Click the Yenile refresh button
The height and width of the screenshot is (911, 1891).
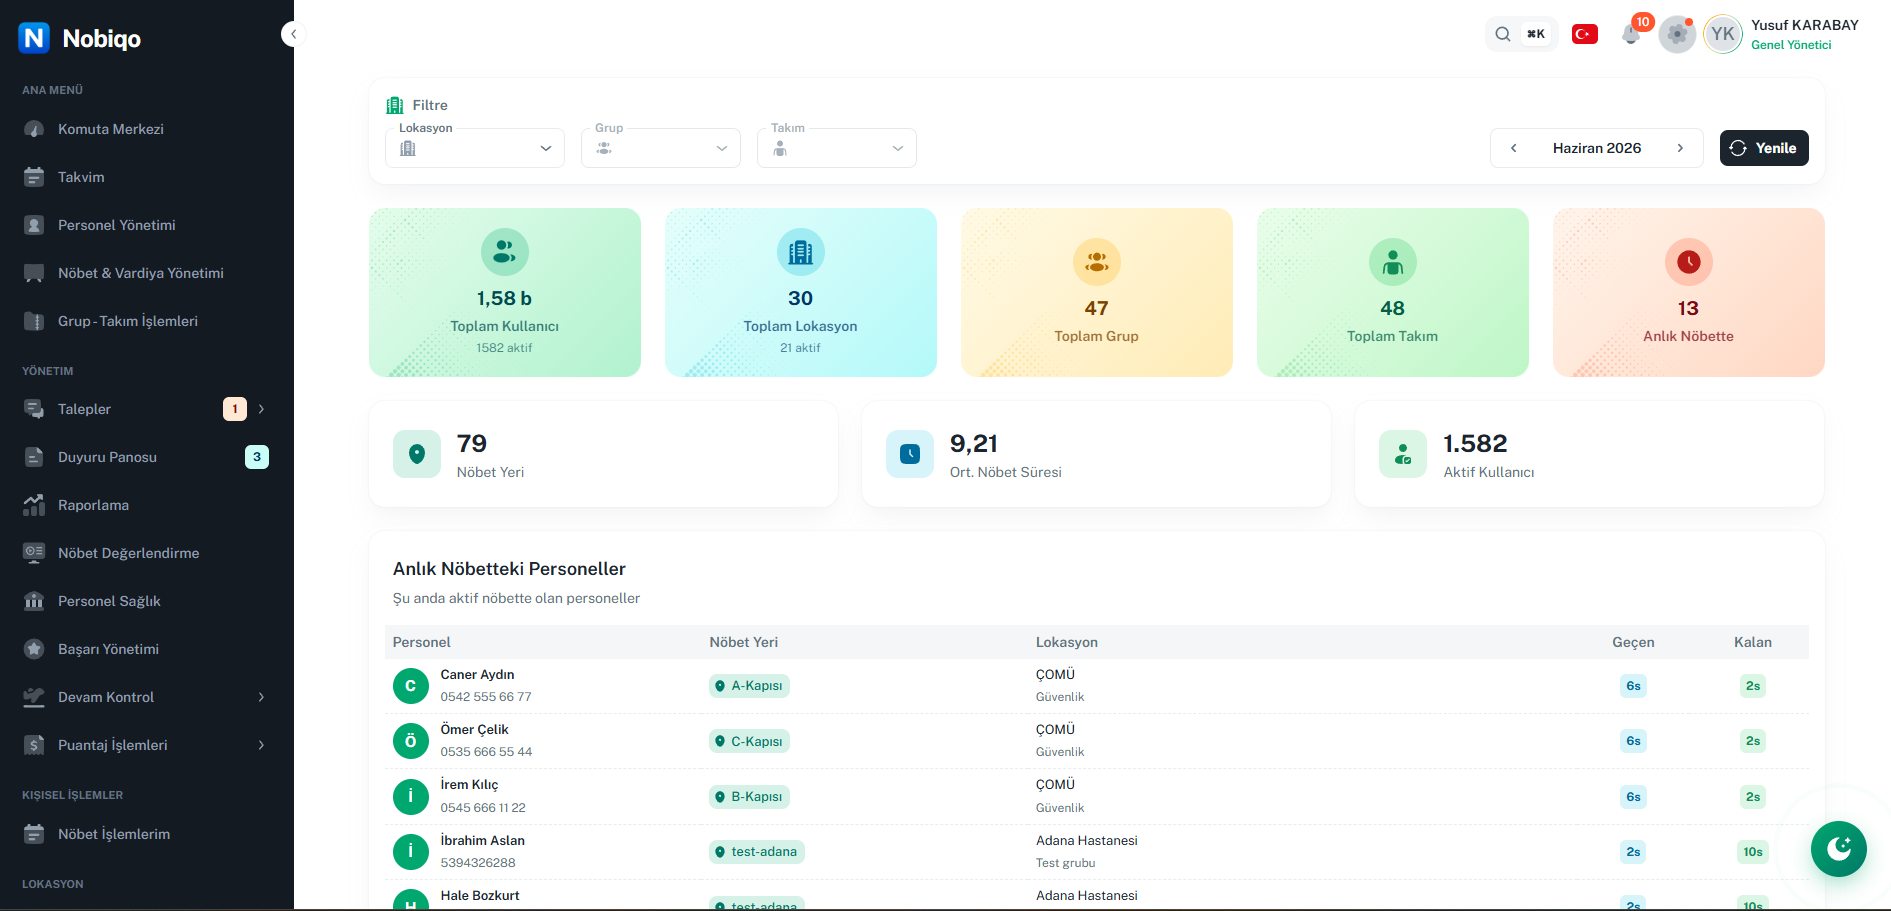tap(1764, 148)
